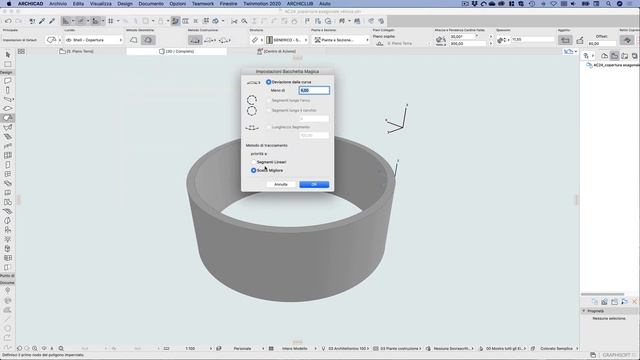Select the Segmenti lungo il cerchio option
The width and height of the screenshot is (640, 360).
click(269, 110)
